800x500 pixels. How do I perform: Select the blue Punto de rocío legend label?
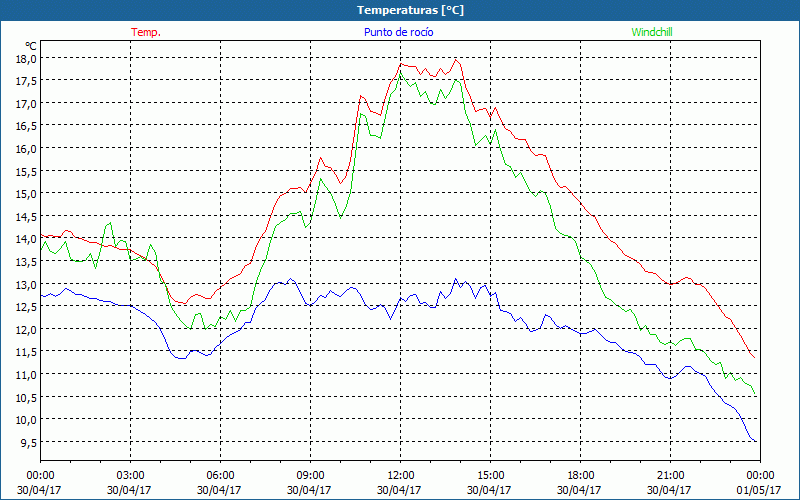point(398,32)
